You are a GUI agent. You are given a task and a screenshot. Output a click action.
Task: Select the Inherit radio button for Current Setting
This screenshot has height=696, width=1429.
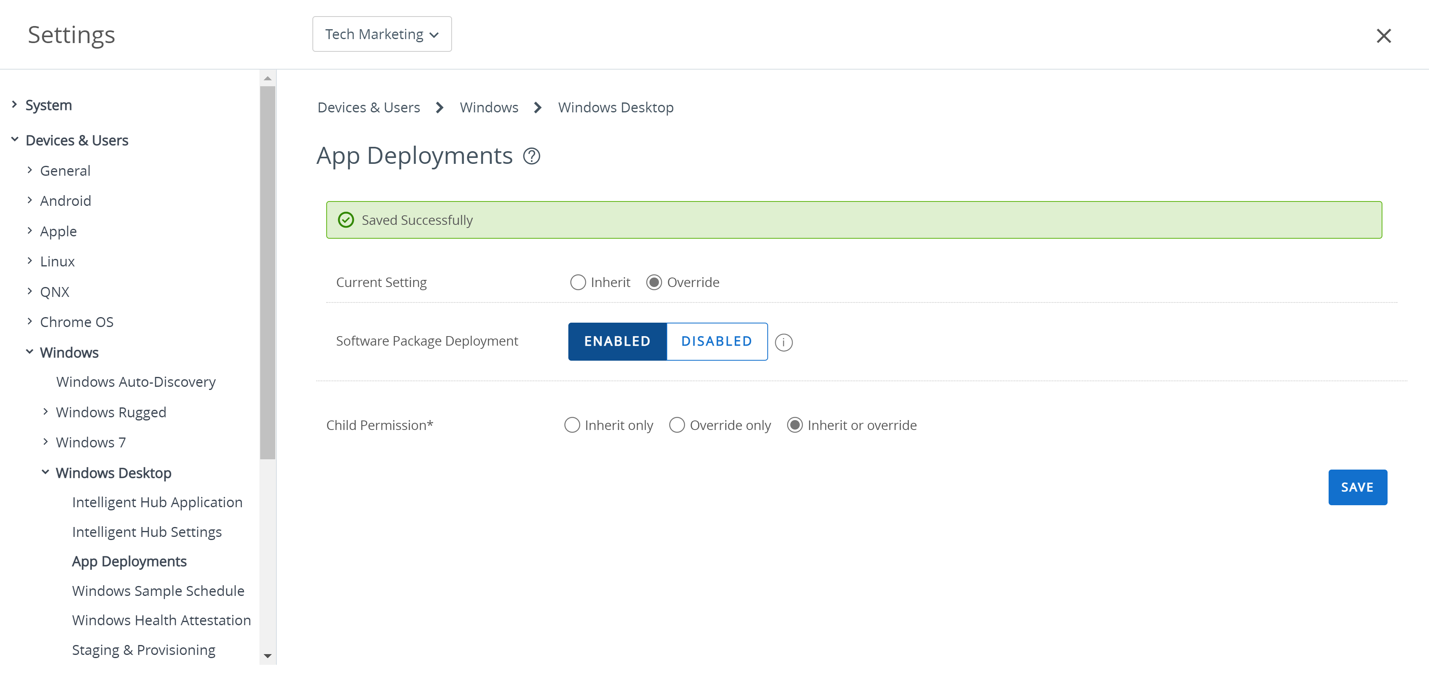click(577, 282)
